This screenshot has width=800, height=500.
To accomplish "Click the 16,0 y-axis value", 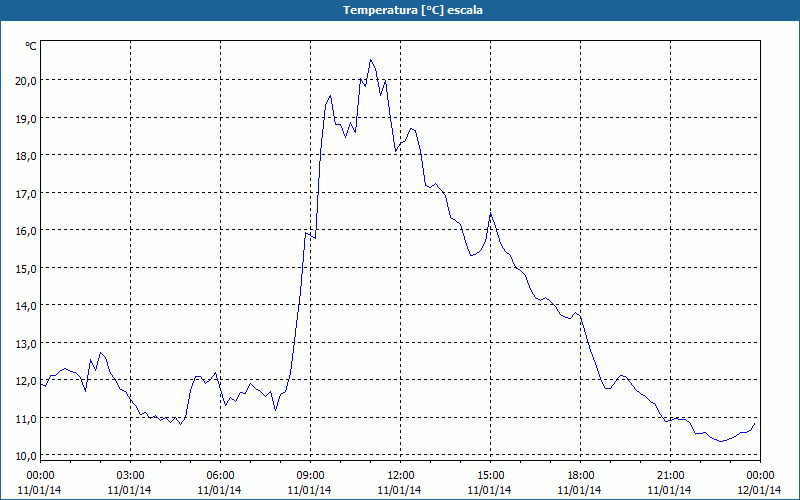I will pos(27,231).
